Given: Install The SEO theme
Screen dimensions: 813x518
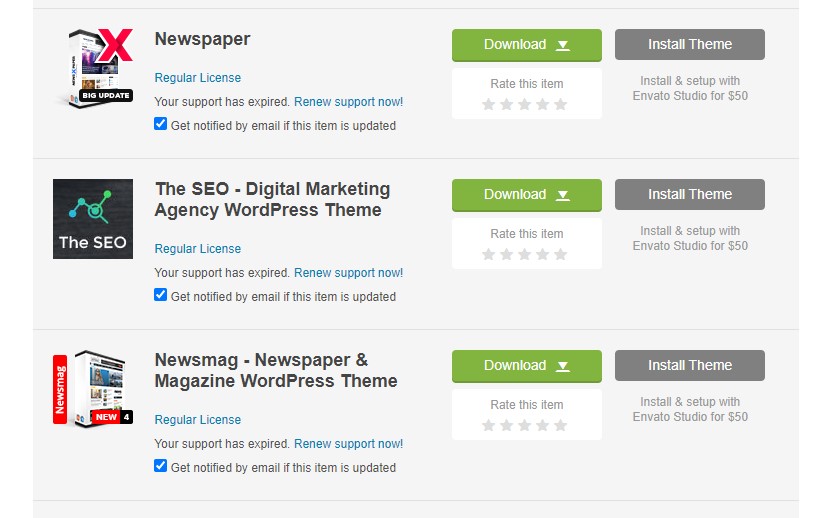Looking at the screenshot, I should (690, 194).
